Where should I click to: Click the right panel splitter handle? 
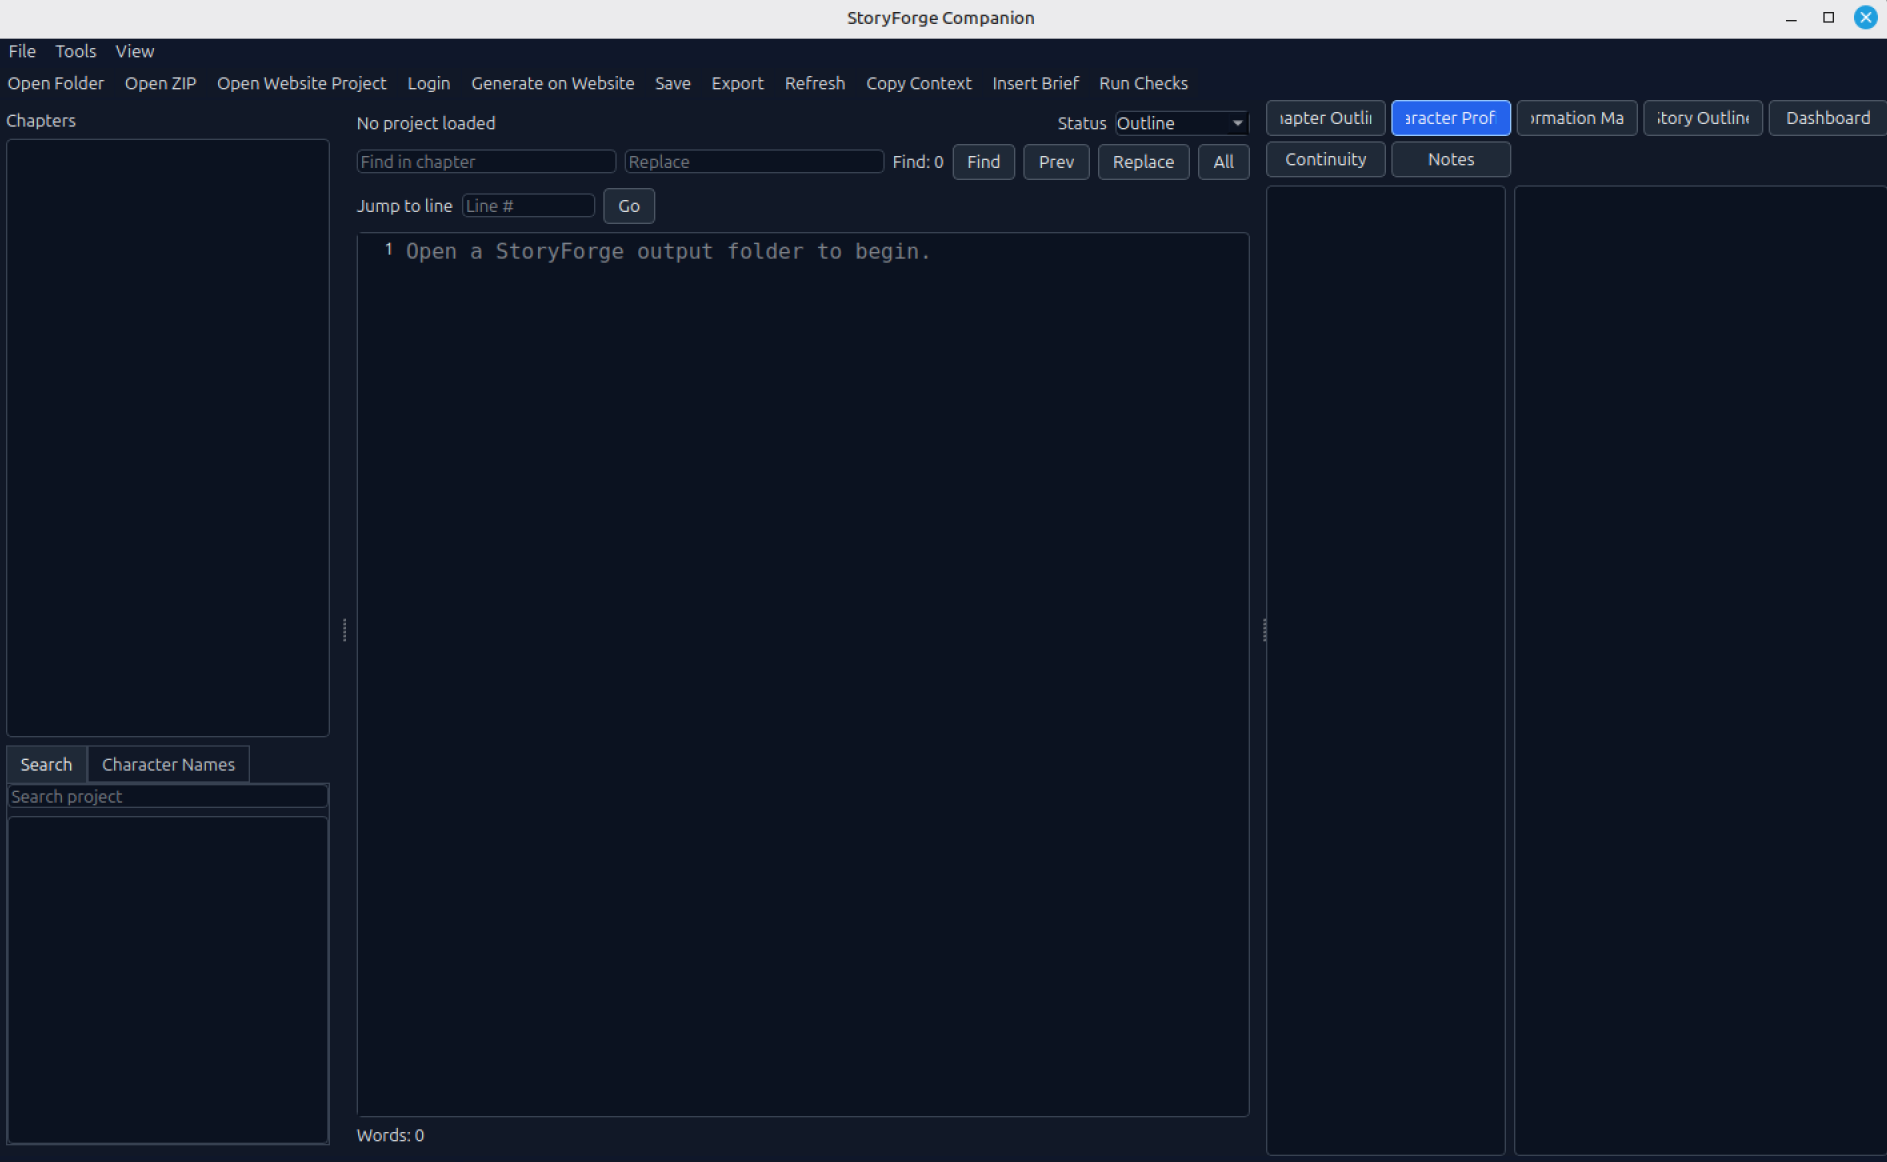[1264, 630]
